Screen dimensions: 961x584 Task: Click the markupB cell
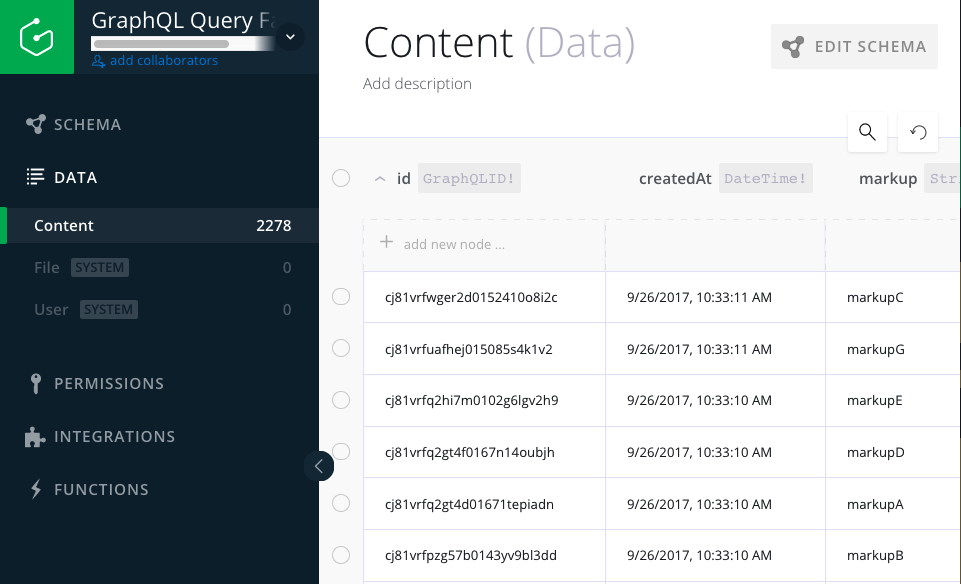click(894, 555)
